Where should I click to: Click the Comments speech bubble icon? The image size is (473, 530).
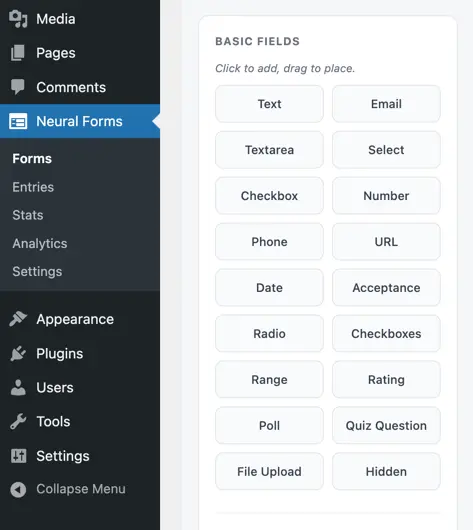pyautogui.click(x=18, y=87)
